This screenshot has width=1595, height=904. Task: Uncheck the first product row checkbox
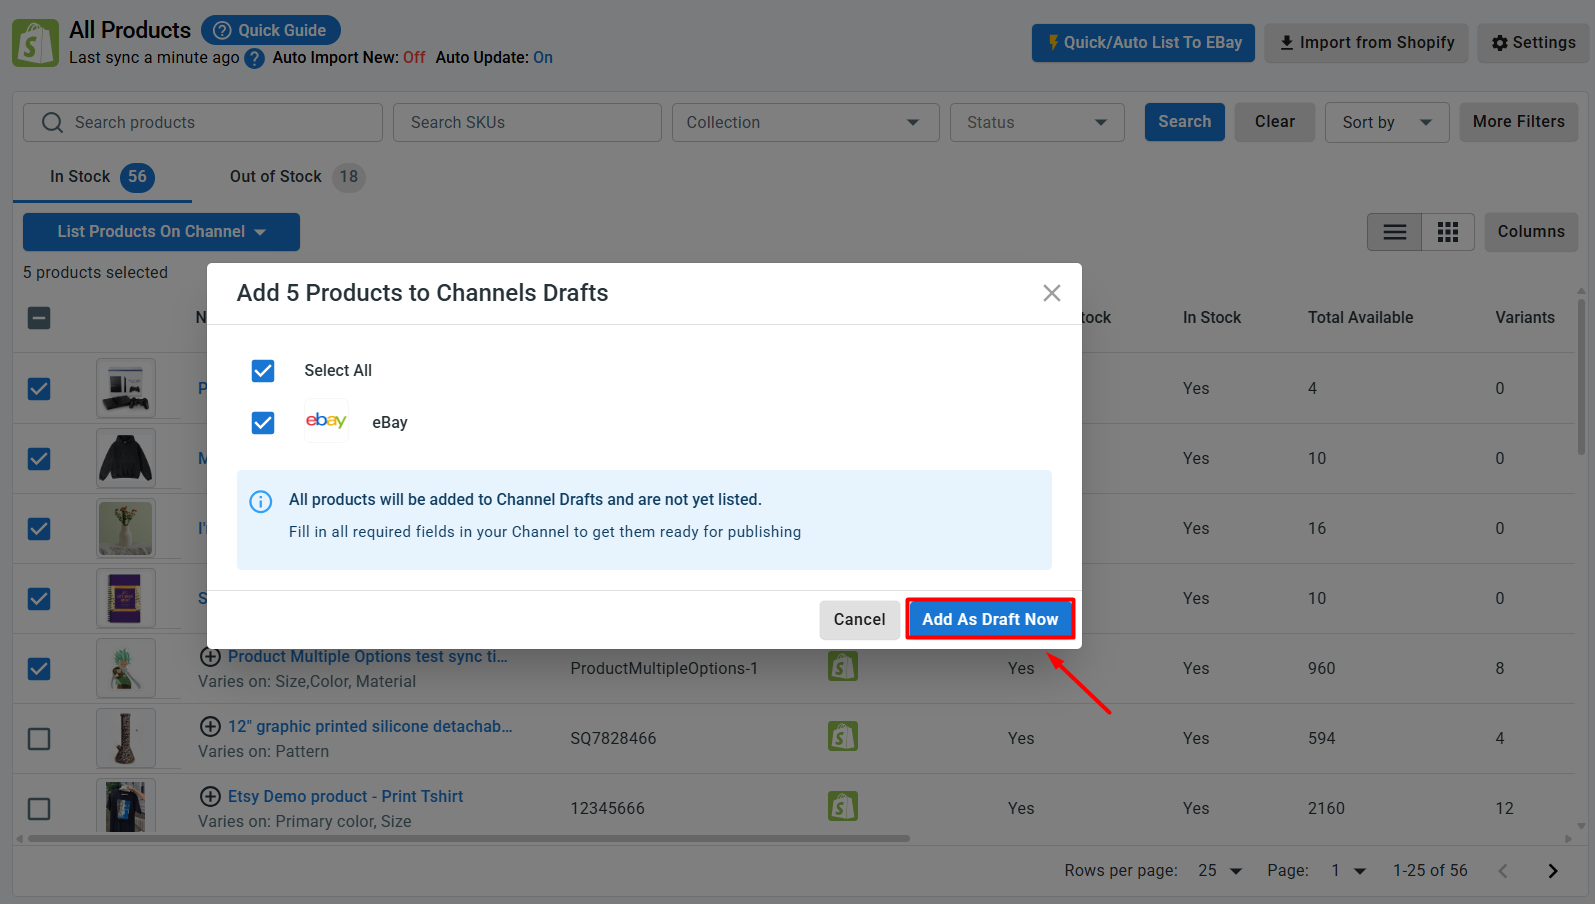coord(39,388)
